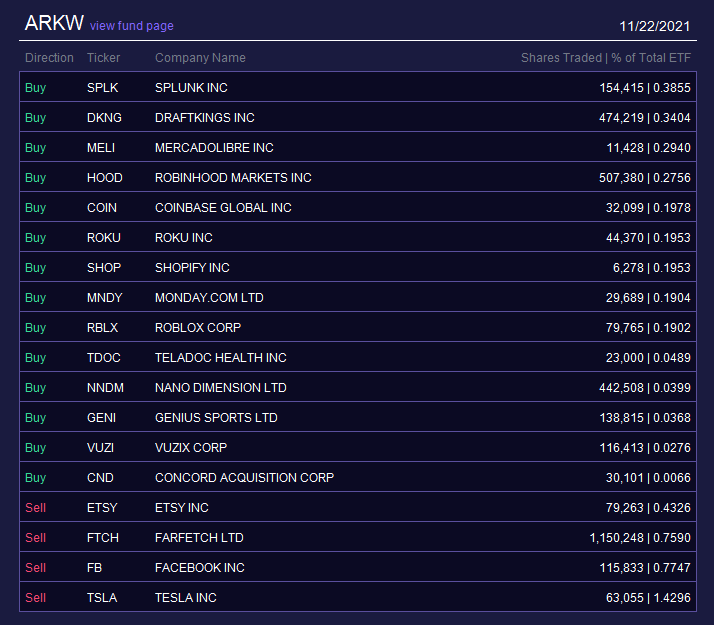Select the FTCH ticker
Screen dimensions: 714x625
(x=103, y=538)
